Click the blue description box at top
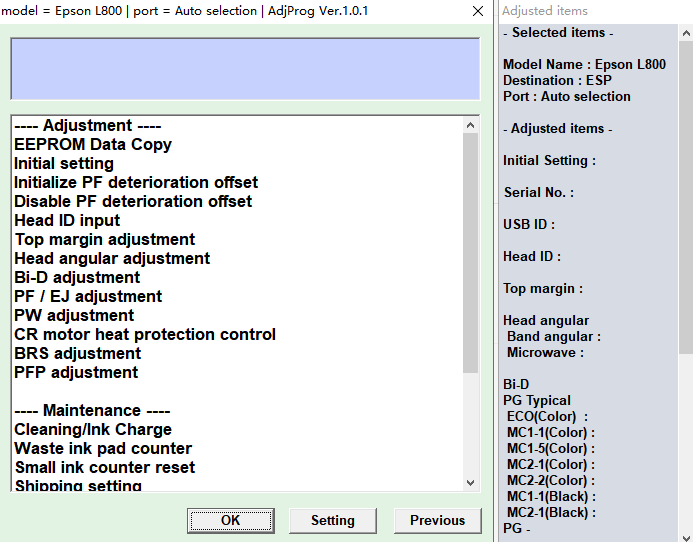The image size is (693, 542). (245, 69)
